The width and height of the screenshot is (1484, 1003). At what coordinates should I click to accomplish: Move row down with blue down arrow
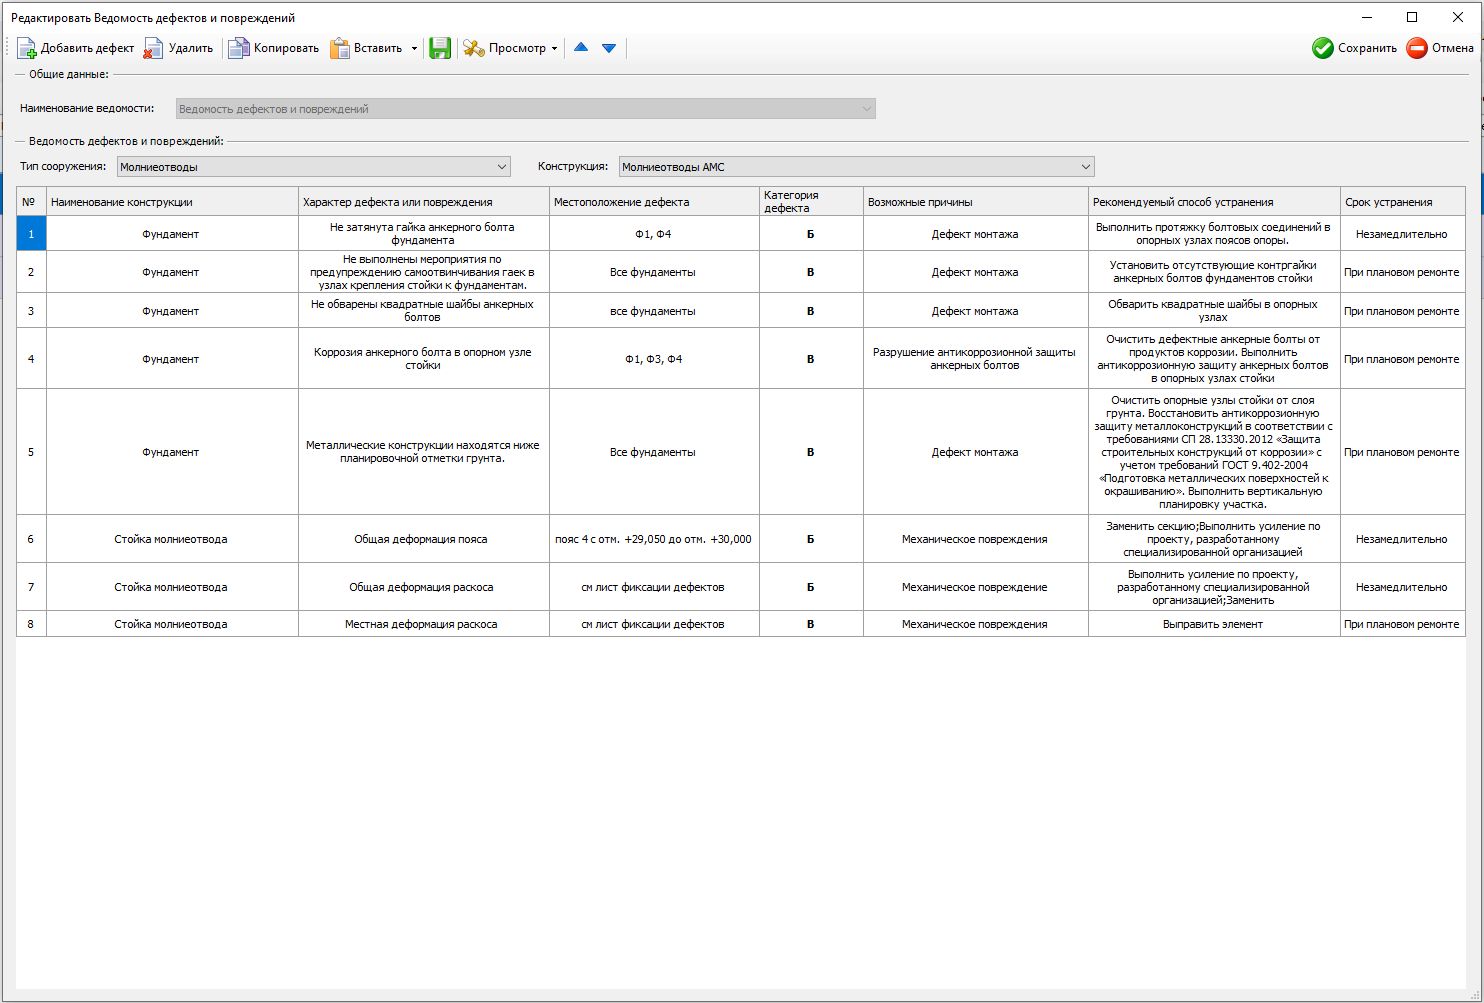pos(608,48)
